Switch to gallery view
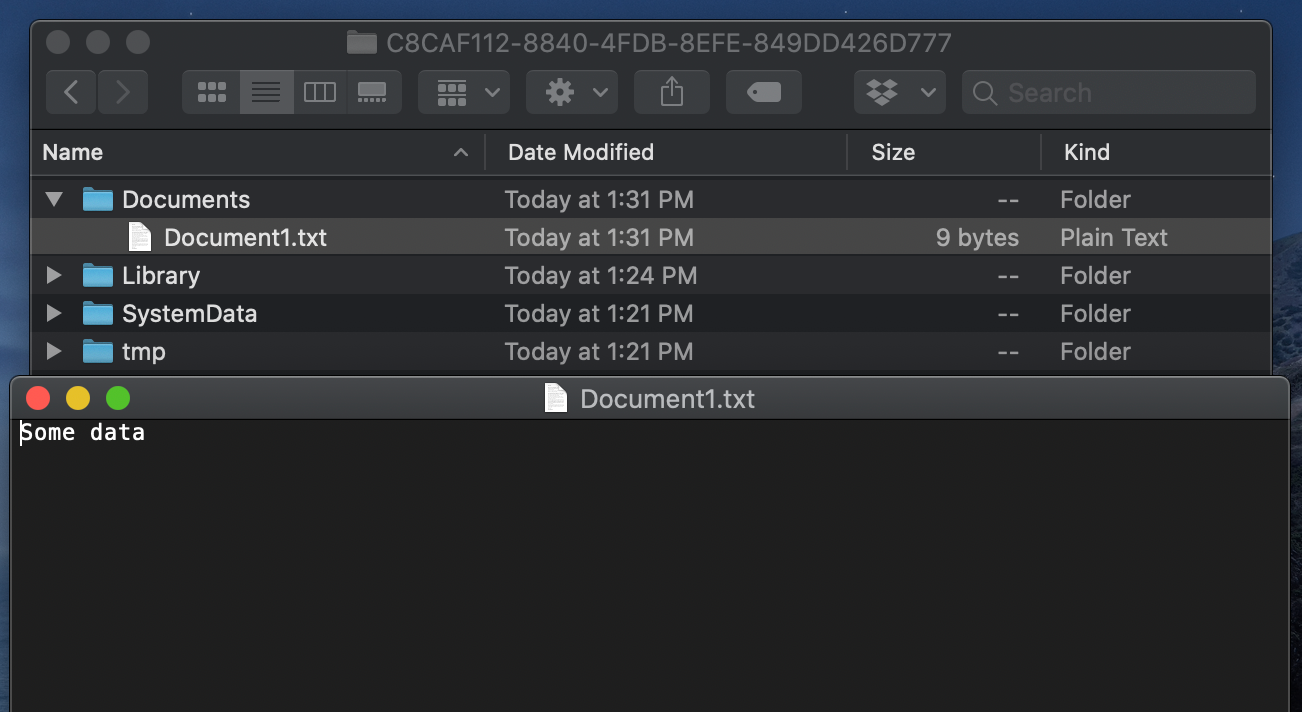 [x=373, y=91]
